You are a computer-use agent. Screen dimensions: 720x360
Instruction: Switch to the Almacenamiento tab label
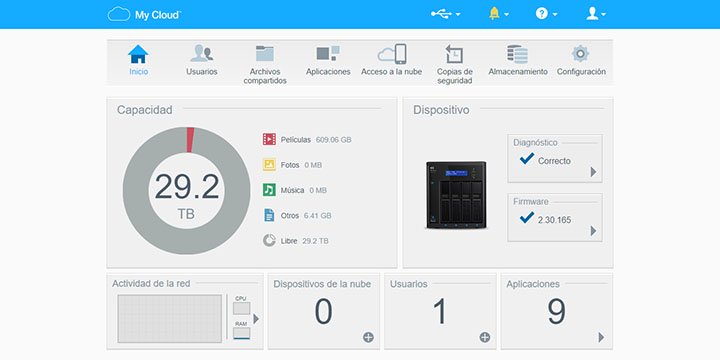point(518,72)
